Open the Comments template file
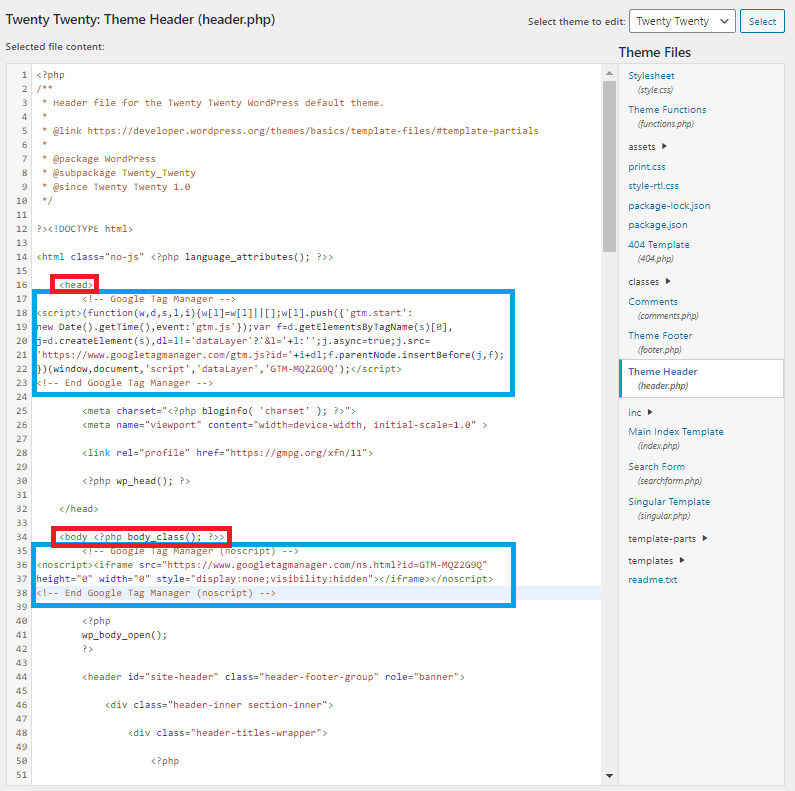This screenshot has width=795, height=791. (653, 302)
